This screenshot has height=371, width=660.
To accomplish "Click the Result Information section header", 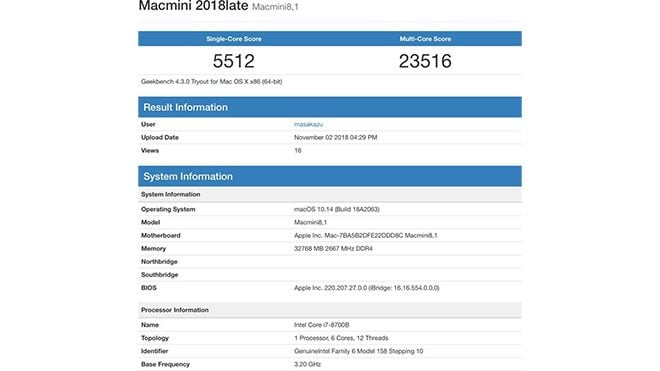I will click(330, 107).
